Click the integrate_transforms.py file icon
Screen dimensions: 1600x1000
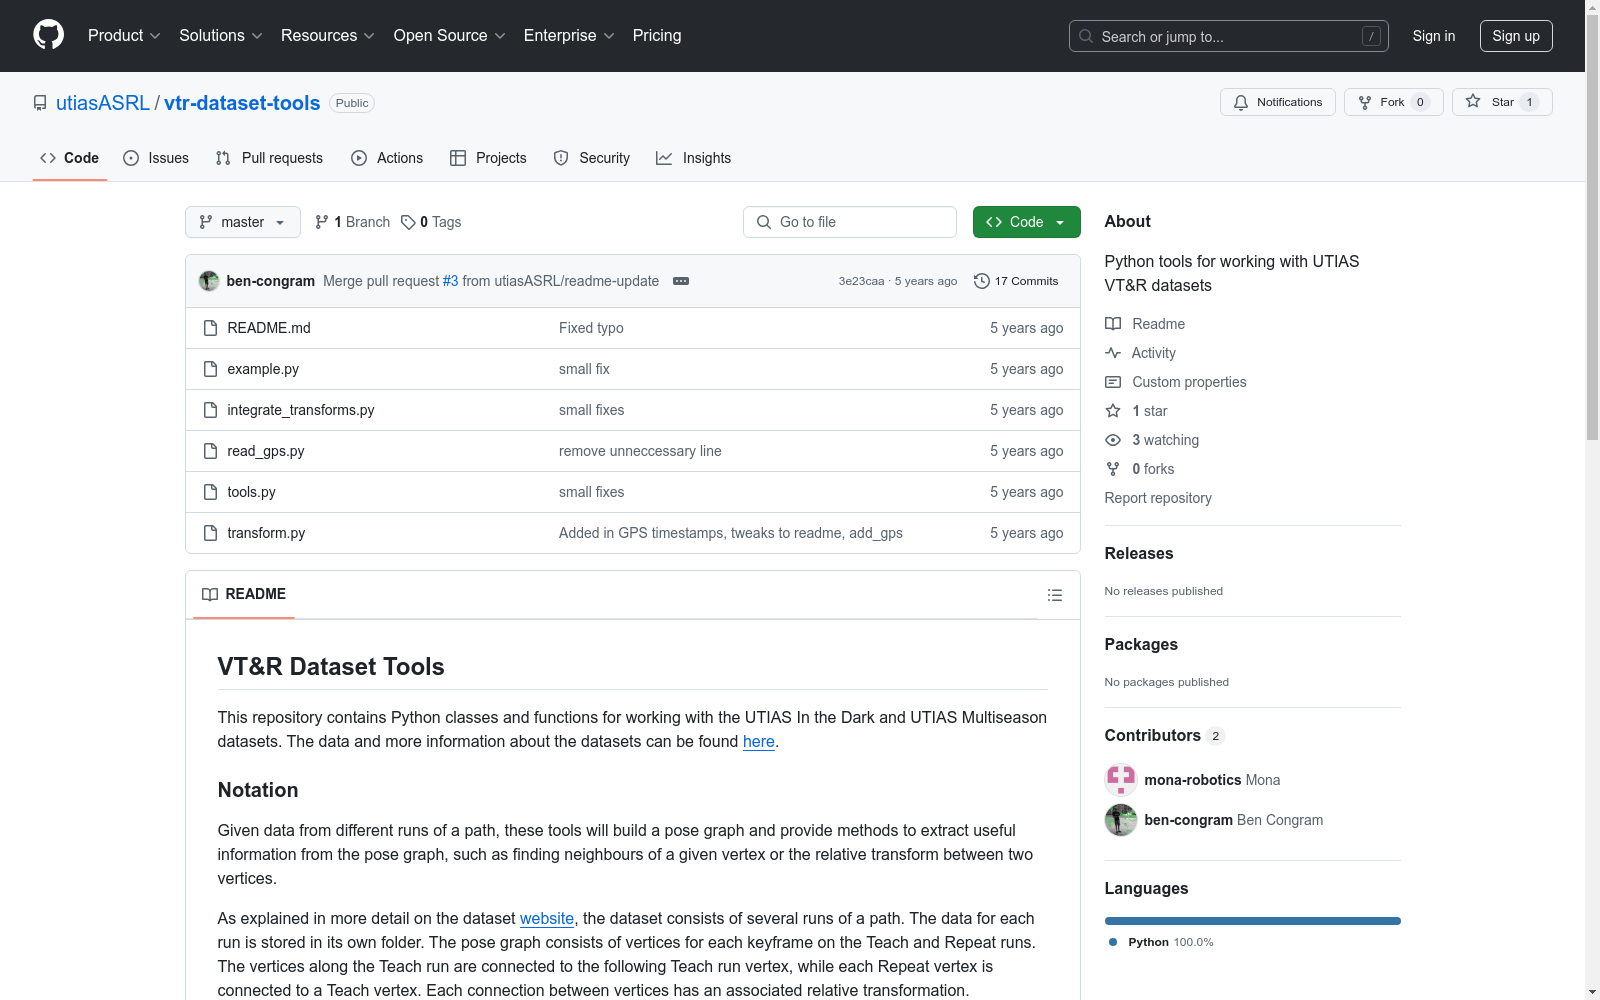pyautogui.click(x=210, y=410)
